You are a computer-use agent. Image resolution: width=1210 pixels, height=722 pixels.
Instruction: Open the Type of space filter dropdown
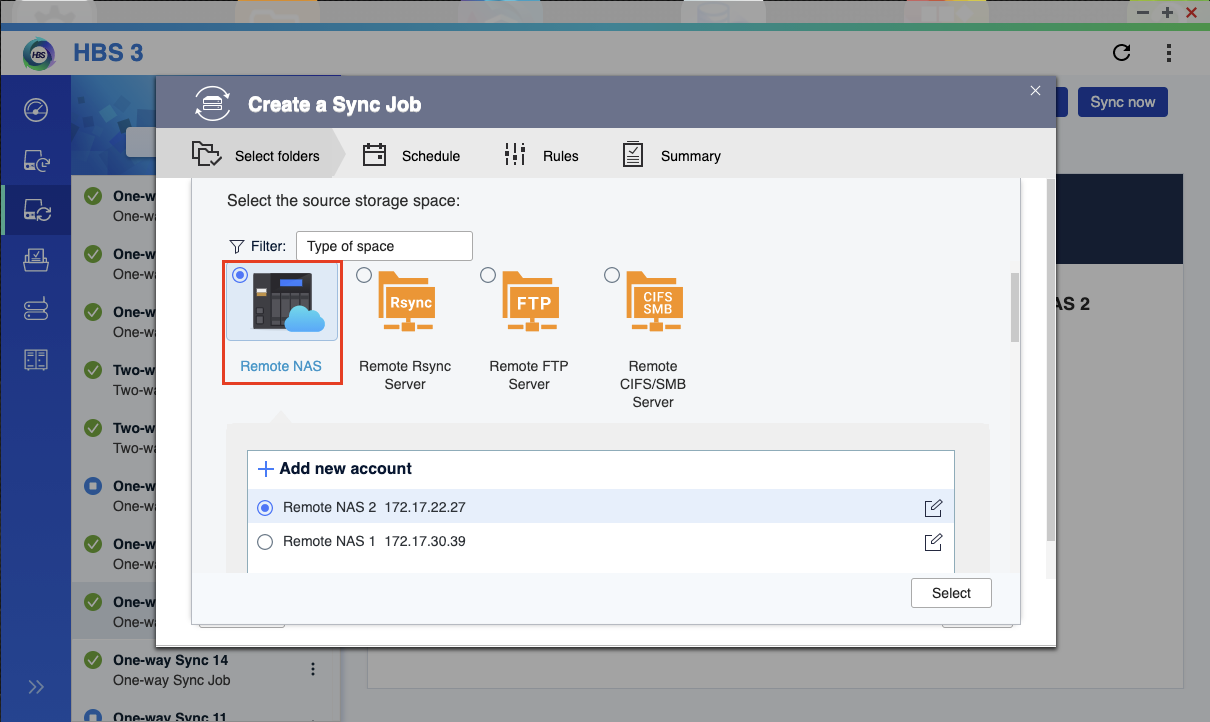[384, 246]
